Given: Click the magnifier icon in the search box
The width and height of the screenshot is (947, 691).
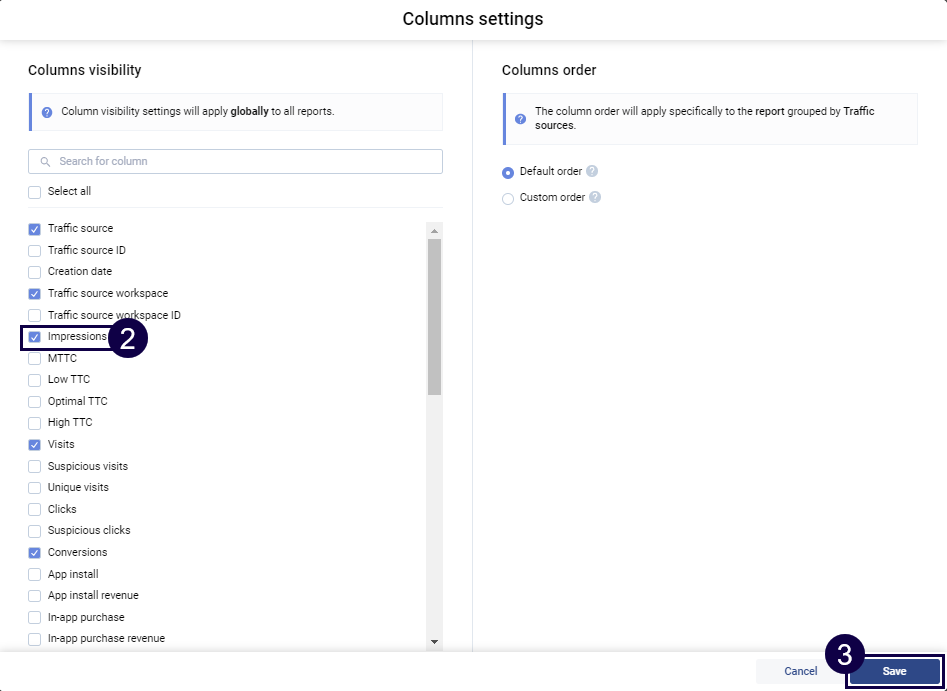Looking at the screenshot, I should point(46,162).
